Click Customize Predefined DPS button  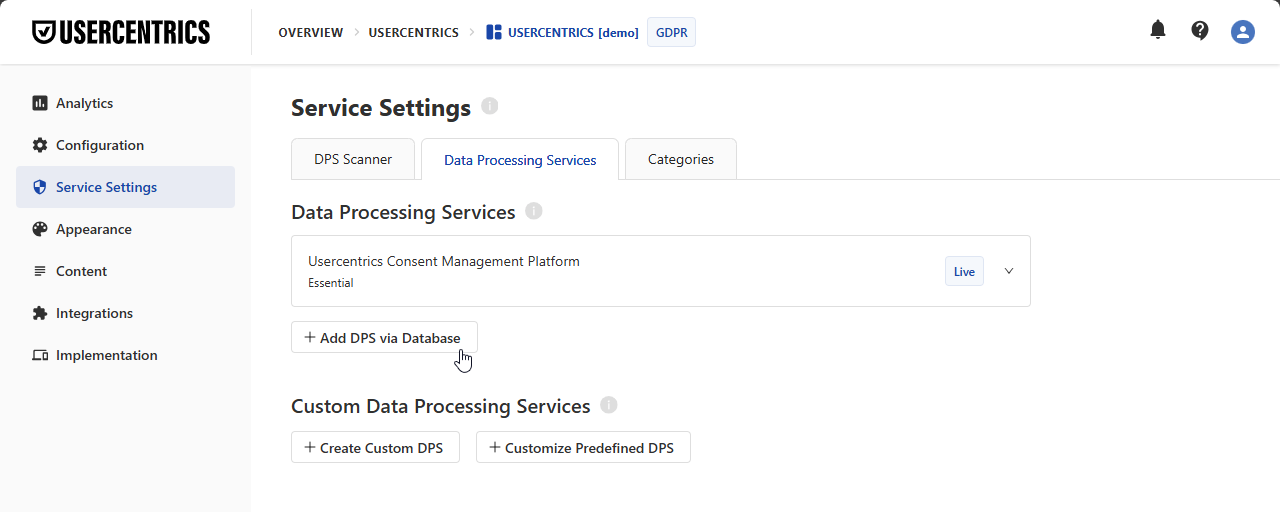[583, 447]
